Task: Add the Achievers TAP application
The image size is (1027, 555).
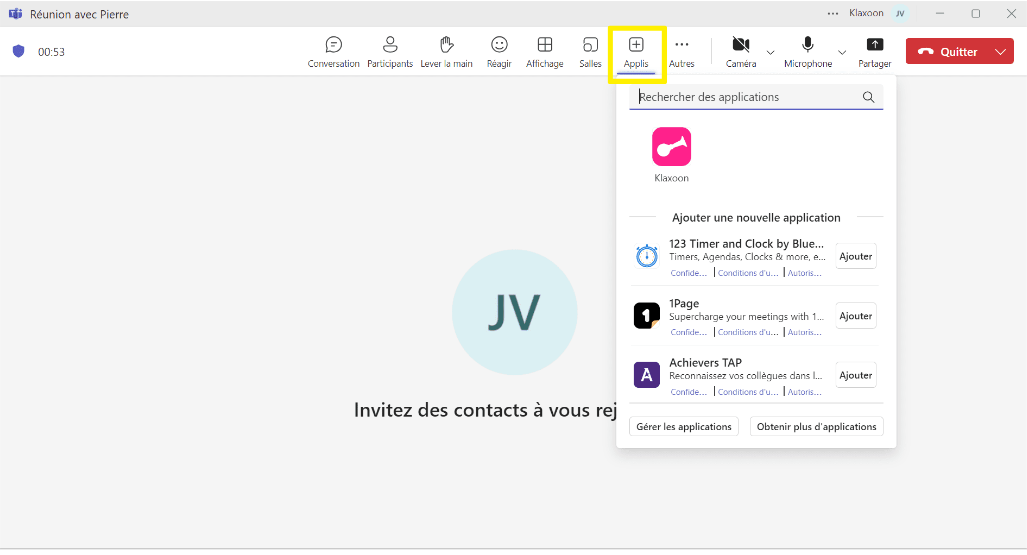Action: pos(855,376)
